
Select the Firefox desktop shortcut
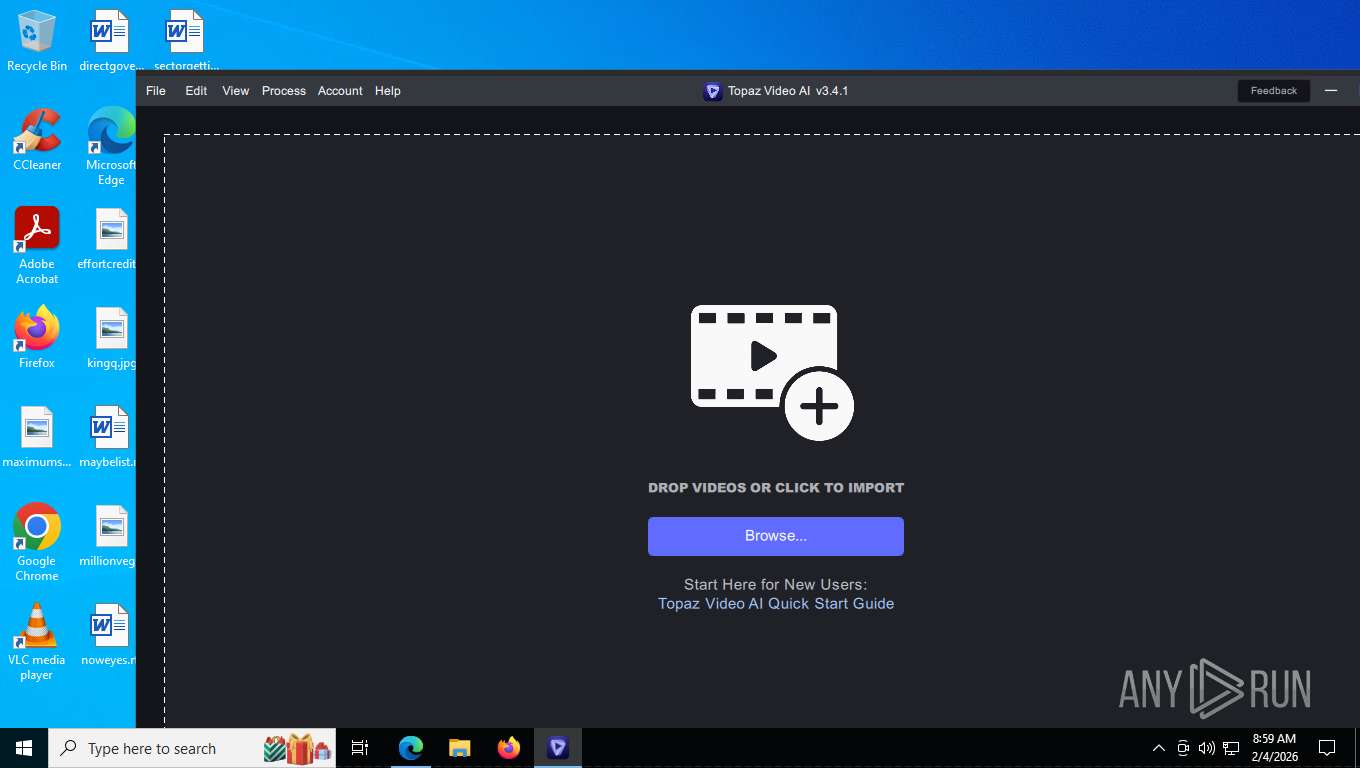click(37, 338)
